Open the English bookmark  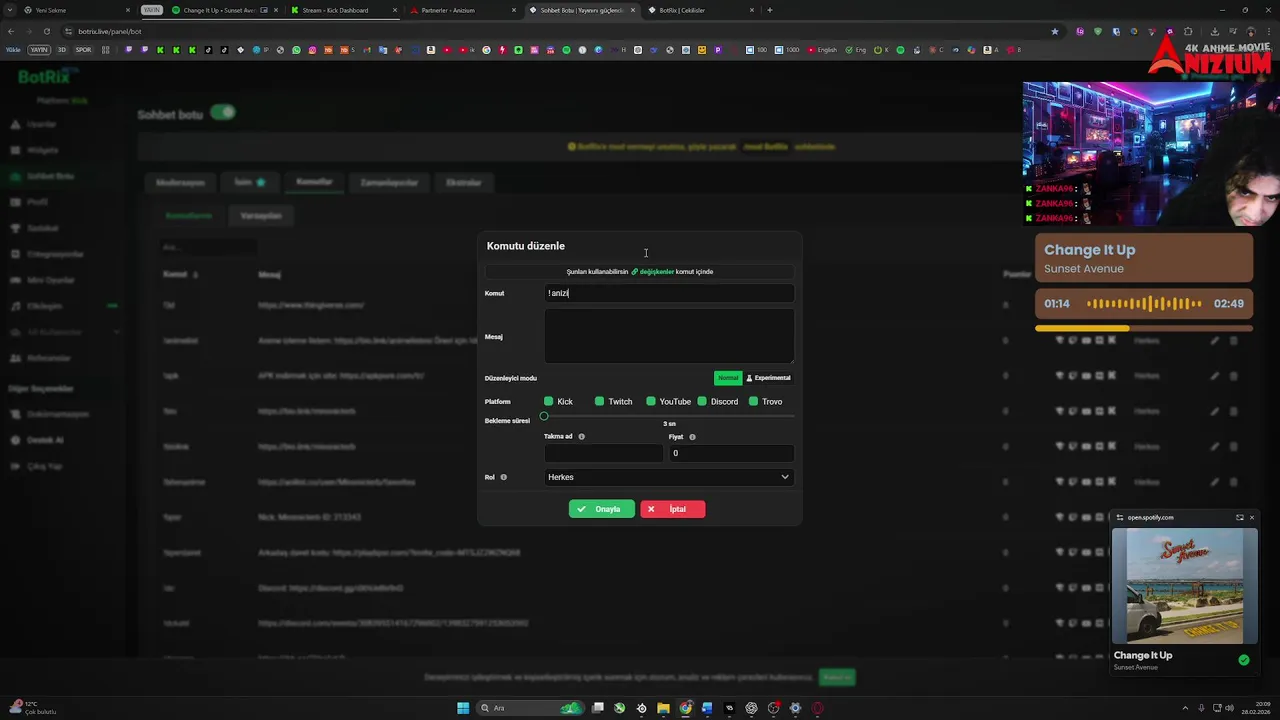pyautogui.click(x=821, y=50)
